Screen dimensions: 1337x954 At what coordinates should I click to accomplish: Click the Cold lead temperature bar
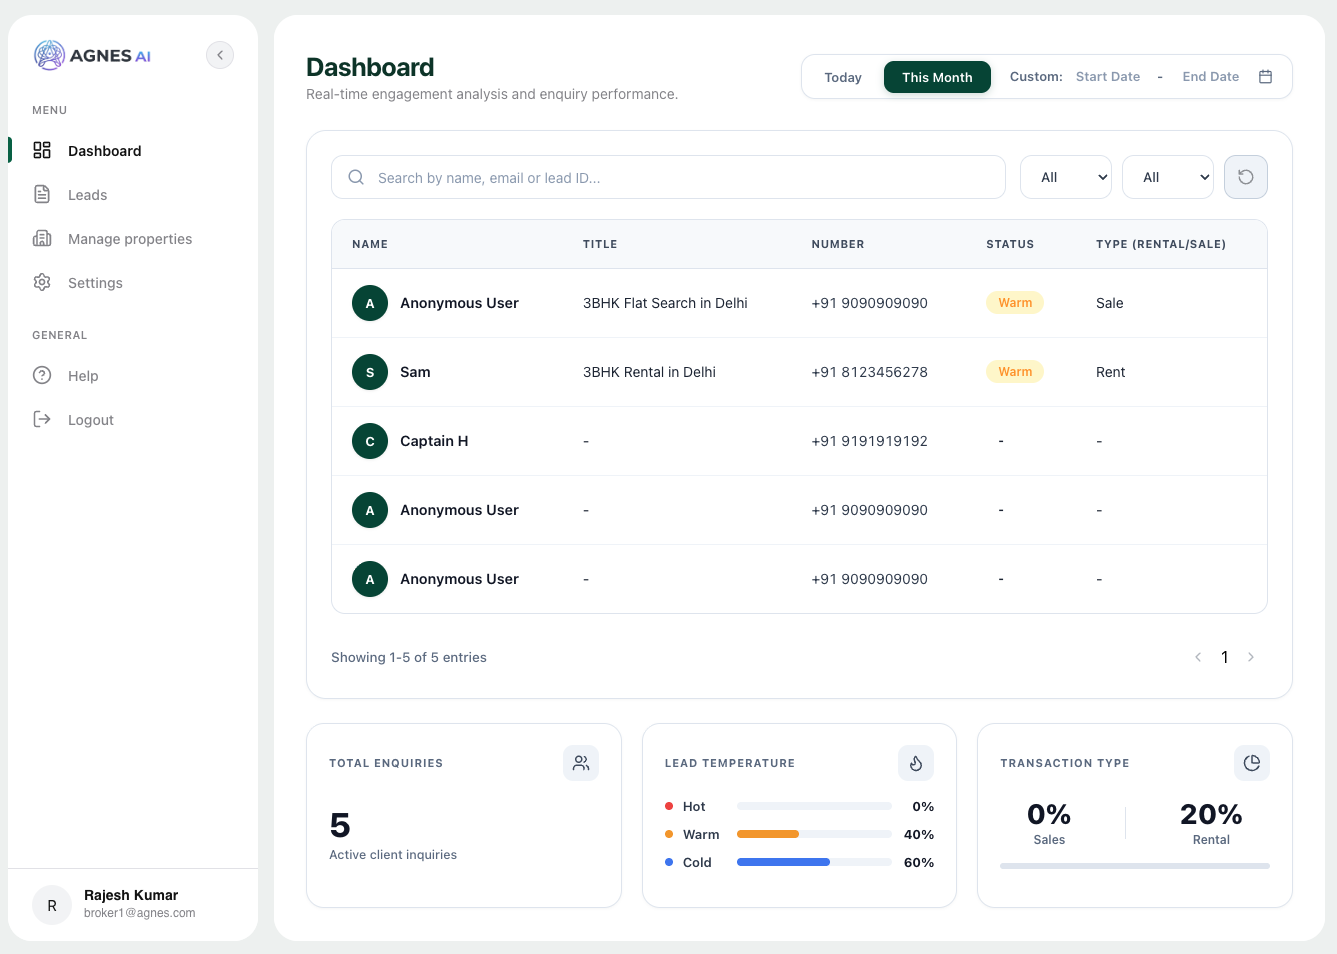[814, 862]
